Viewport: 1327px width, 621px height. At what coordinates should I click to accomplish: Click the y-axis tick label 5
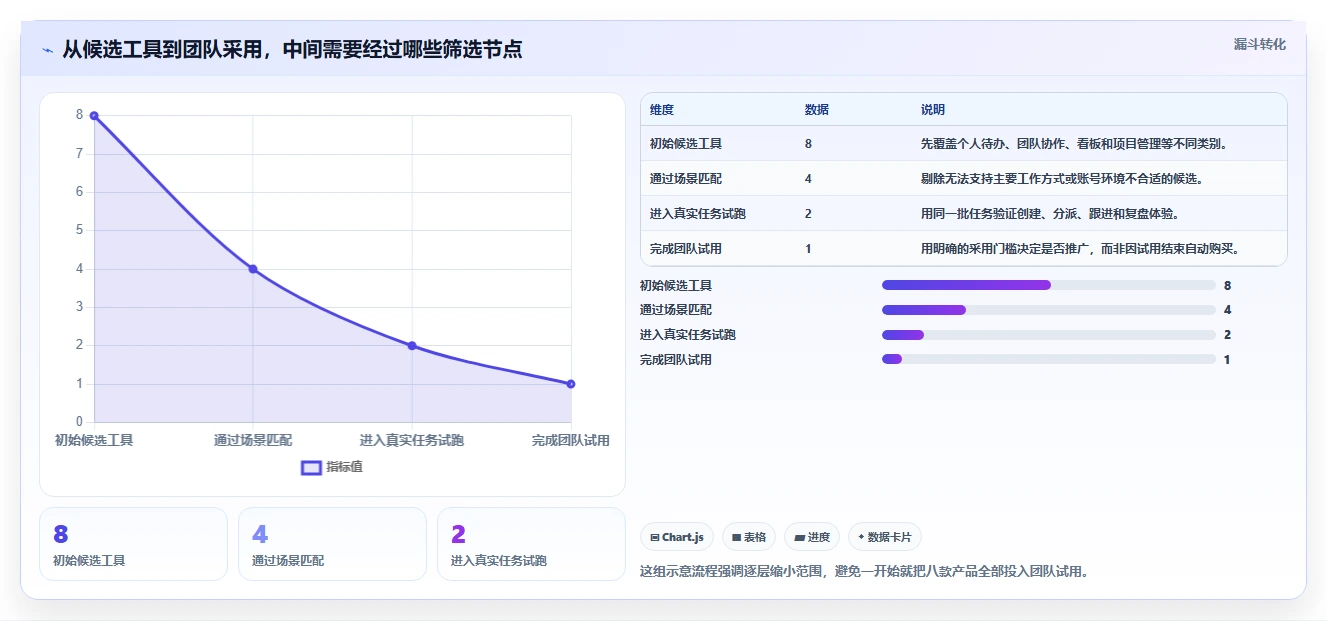(x=80, y=230)
